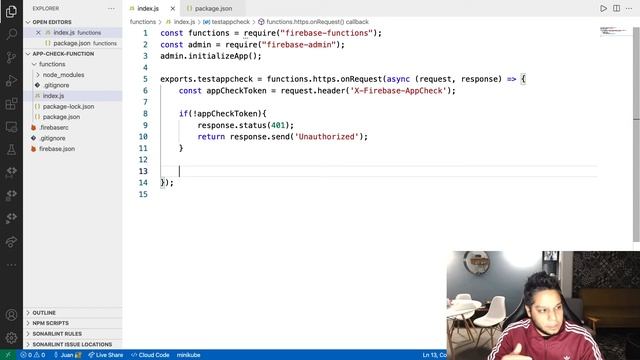Show errors and warnings in status bar
Image resolution: width=640 pixels, height=360 pixels.
33,355
